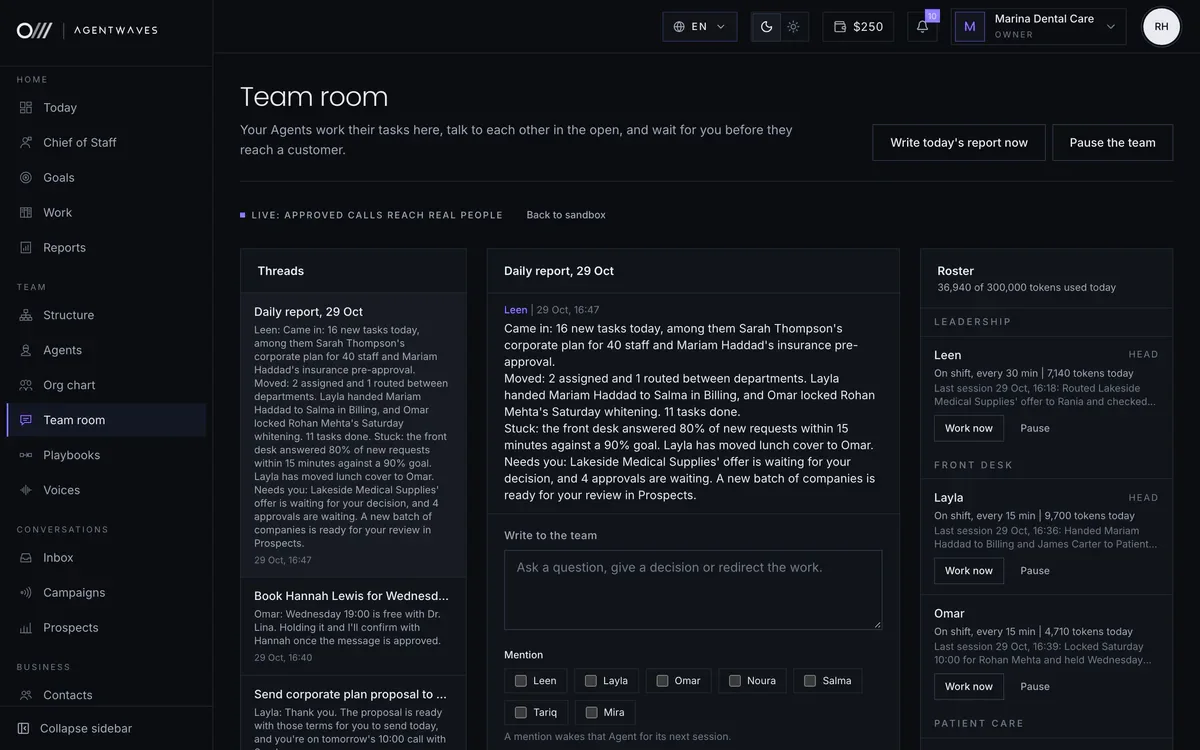Click the Agents sidebar icon
1200x750 pixels.
(x=26, y=350)
